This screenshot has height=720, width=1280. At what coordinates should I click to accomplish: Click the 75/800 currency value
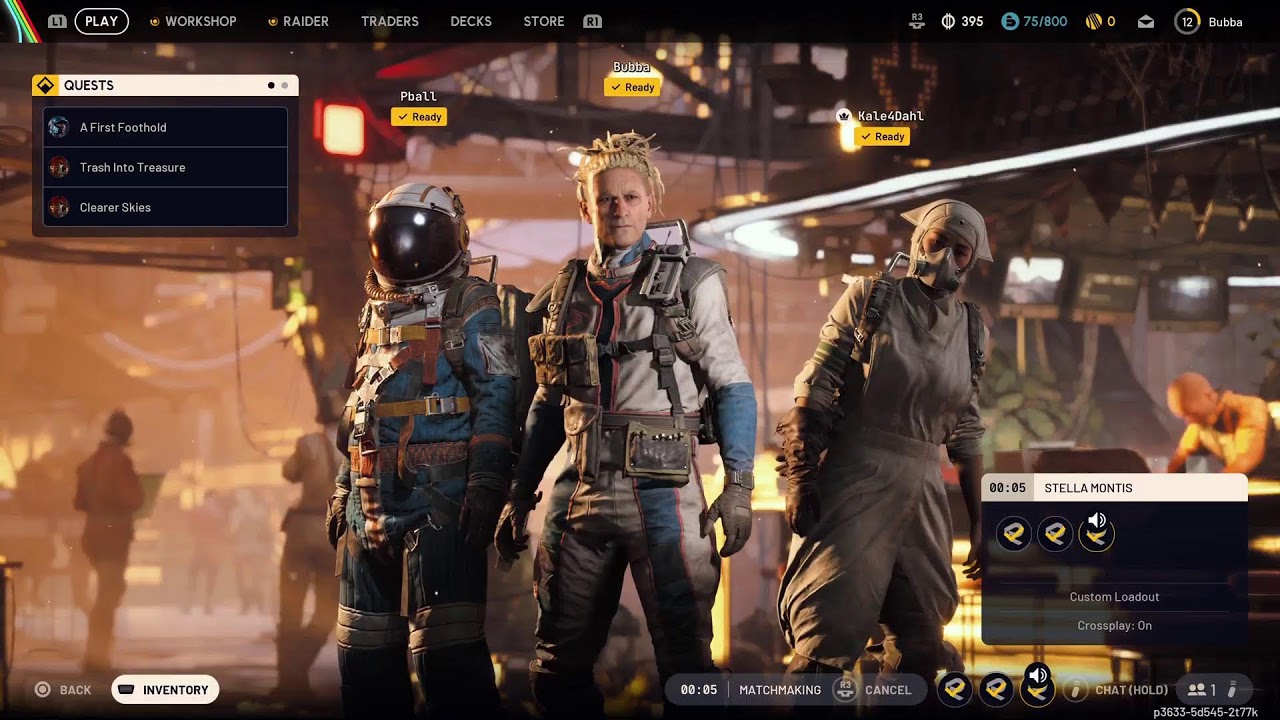[x=1045, y=21]
